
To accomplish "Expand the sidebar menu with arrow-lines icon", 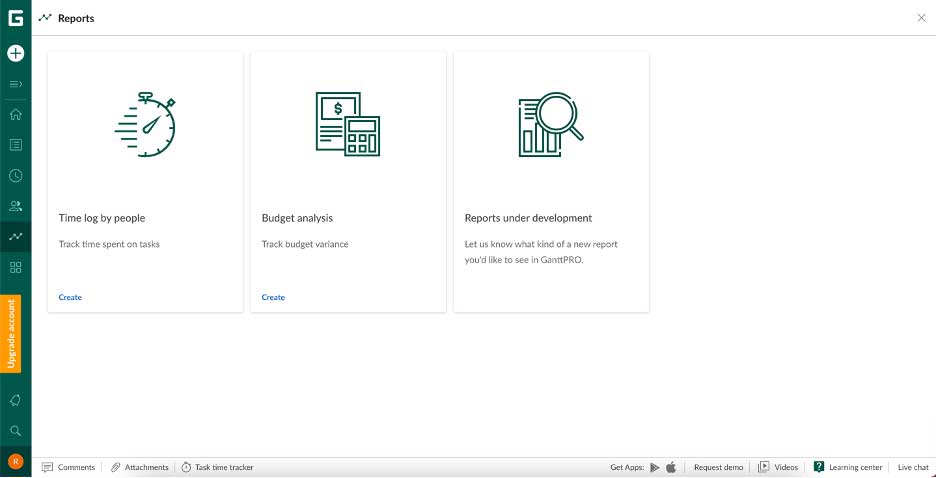I will [x=16, y=84].
